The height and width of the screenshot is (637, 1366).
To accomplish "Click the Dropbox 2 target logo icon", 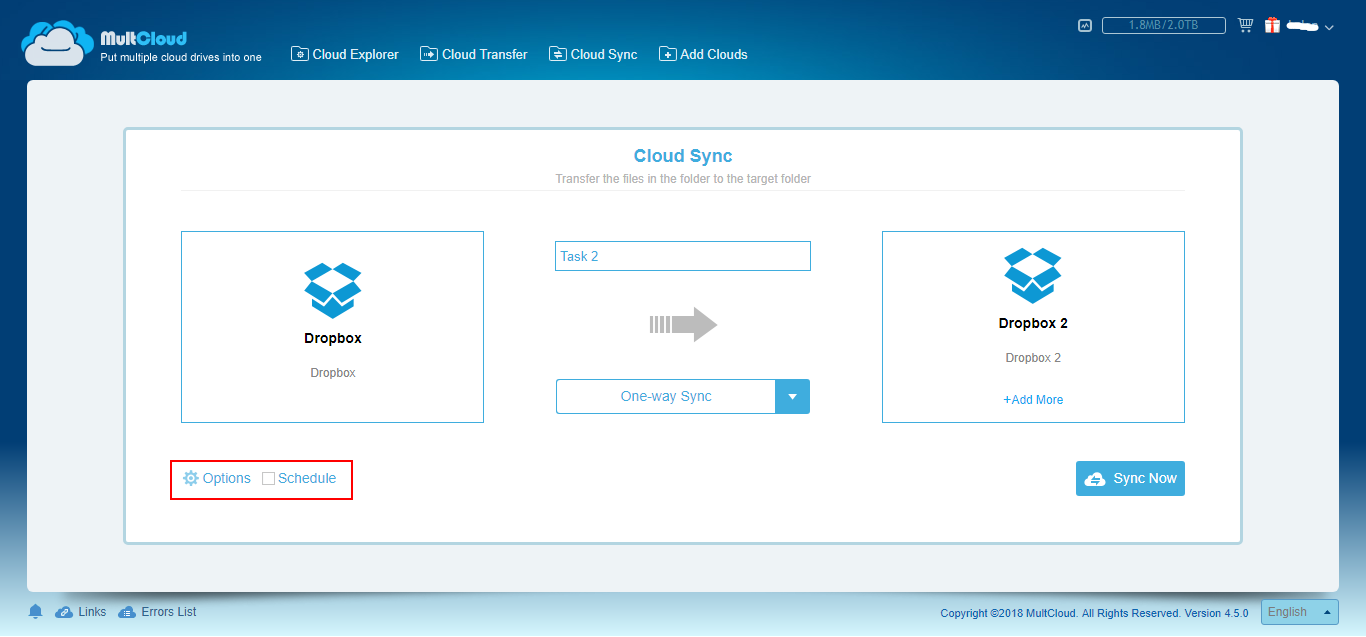I will click(1033, 276).
